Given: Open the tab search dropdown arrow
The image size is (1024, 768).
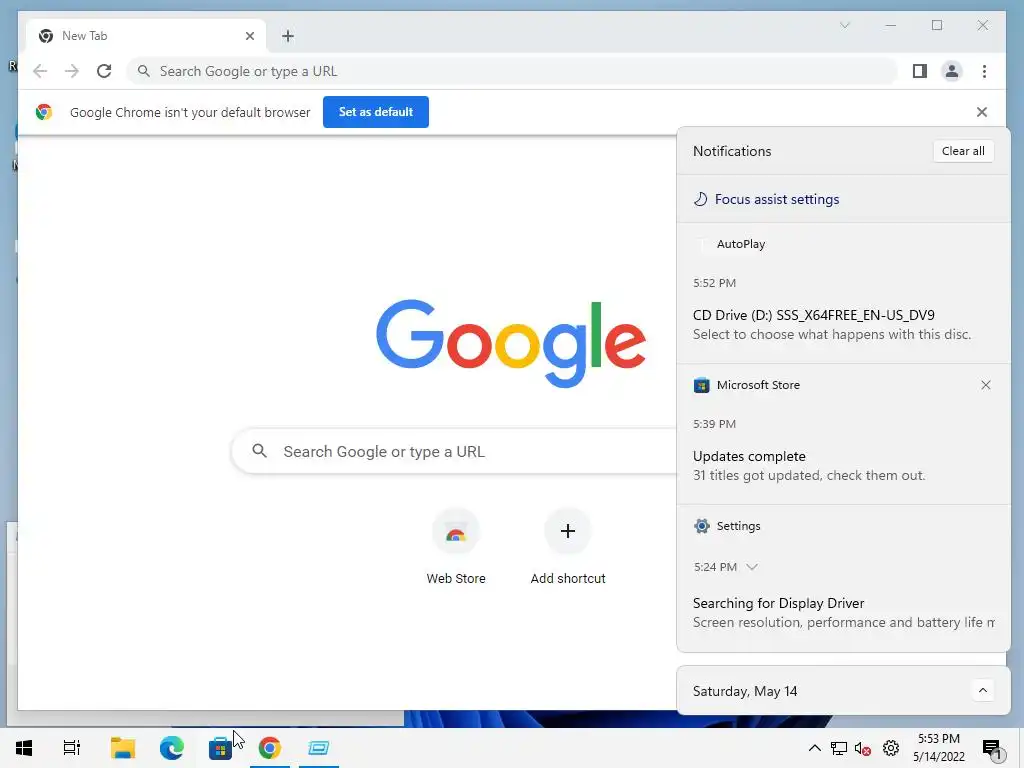Looking at the screenshot, I should (844, 25).
